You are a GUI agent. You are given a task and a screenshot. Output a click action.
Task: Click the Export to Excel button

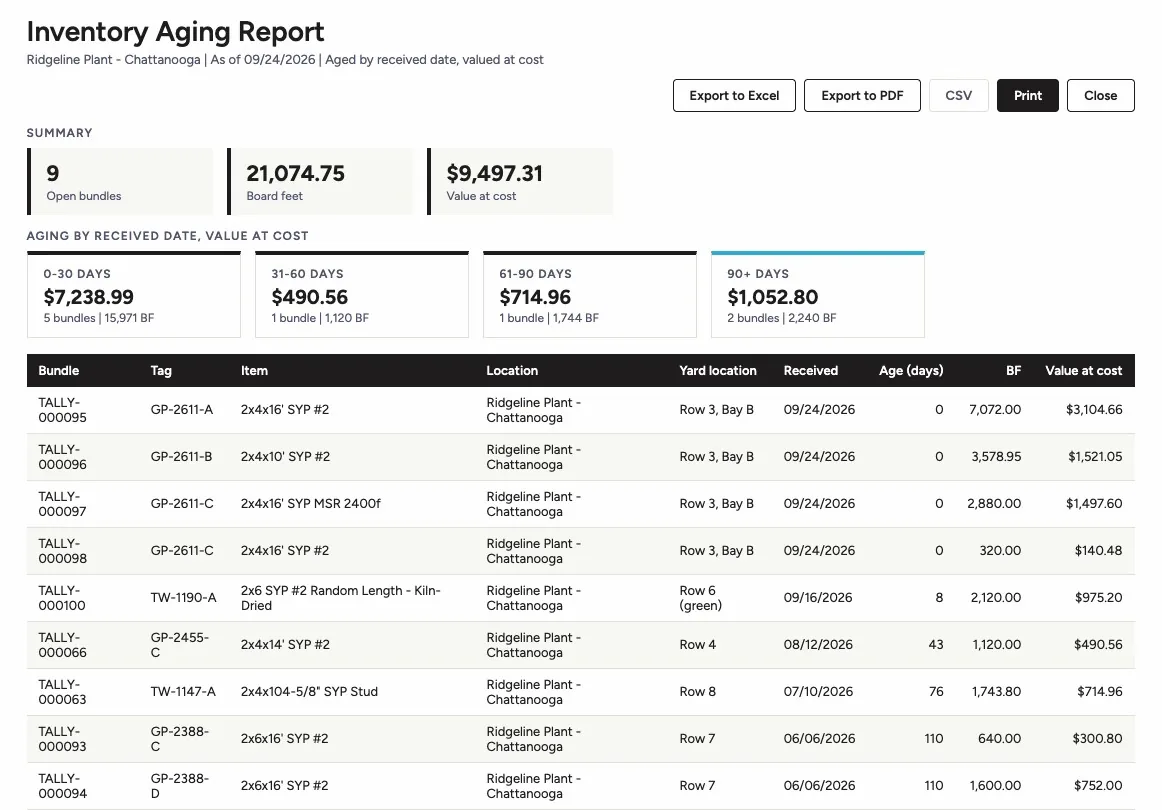tap(734, 96)
